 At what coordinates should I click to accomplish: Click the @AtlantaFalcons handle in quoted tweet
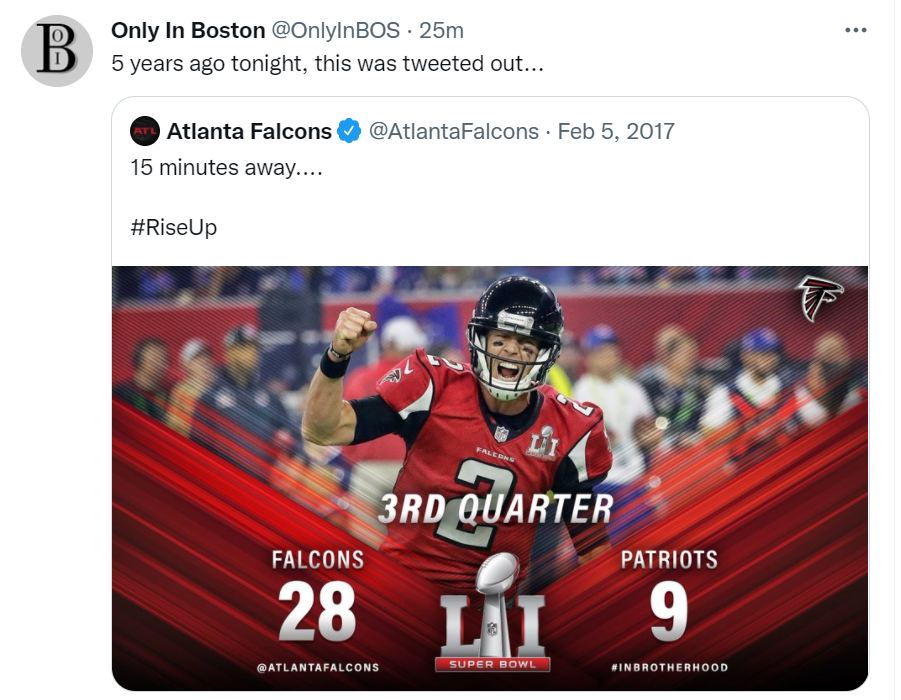click(454, 131)
